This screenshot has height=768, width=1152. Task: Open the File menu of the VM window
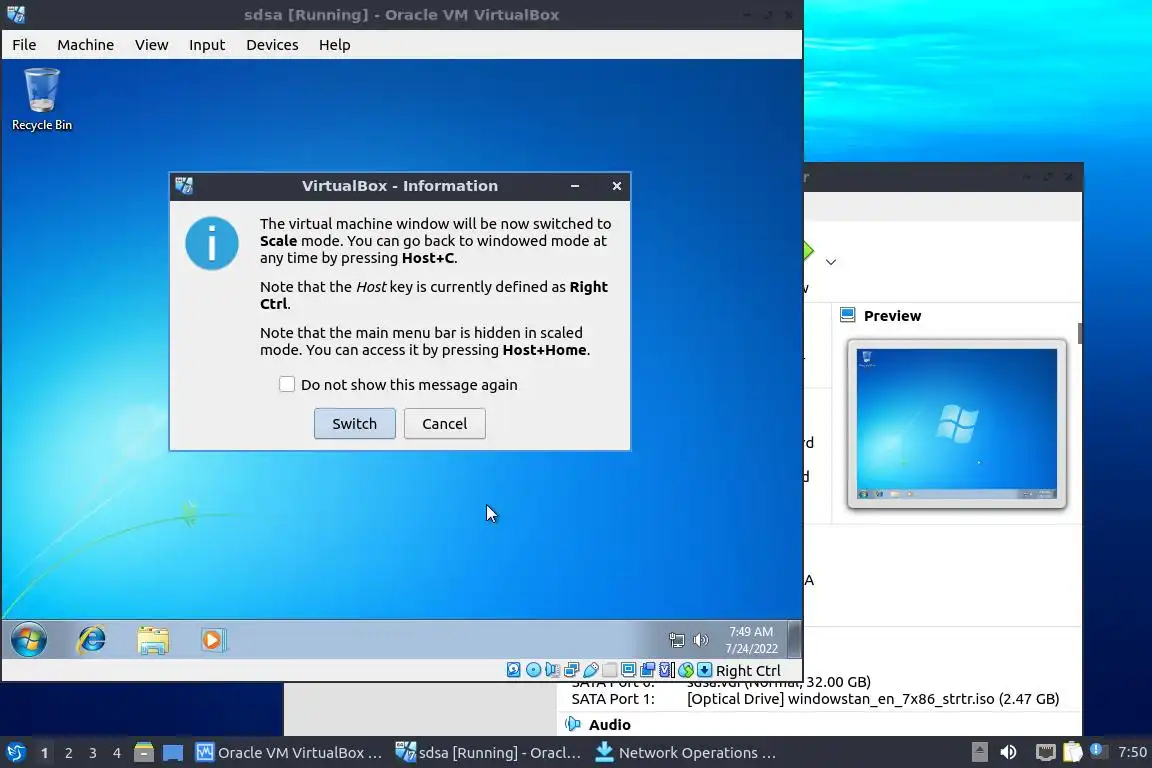(x=24, y=45)
